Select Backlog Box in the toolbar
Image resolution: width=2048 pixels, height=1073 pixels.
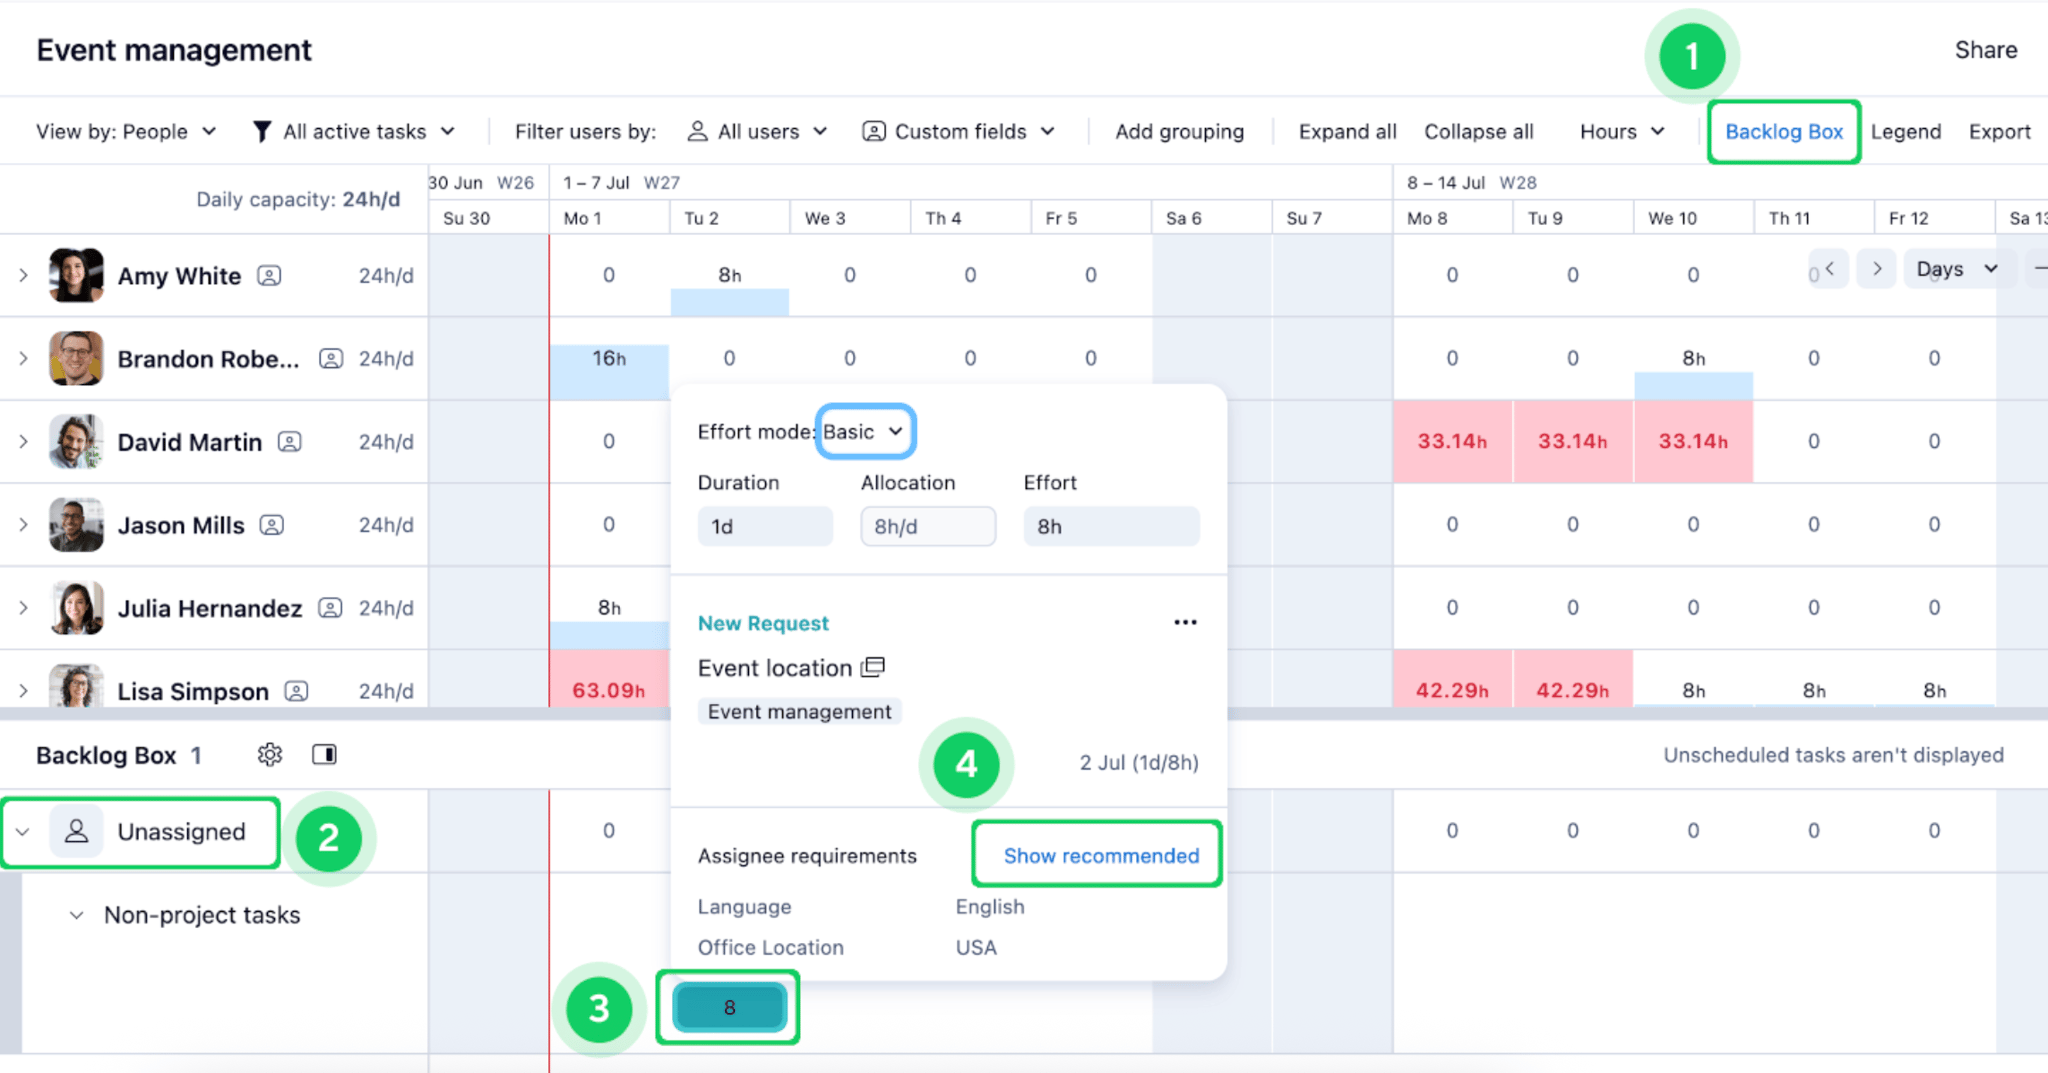[x=1783, y=130]
